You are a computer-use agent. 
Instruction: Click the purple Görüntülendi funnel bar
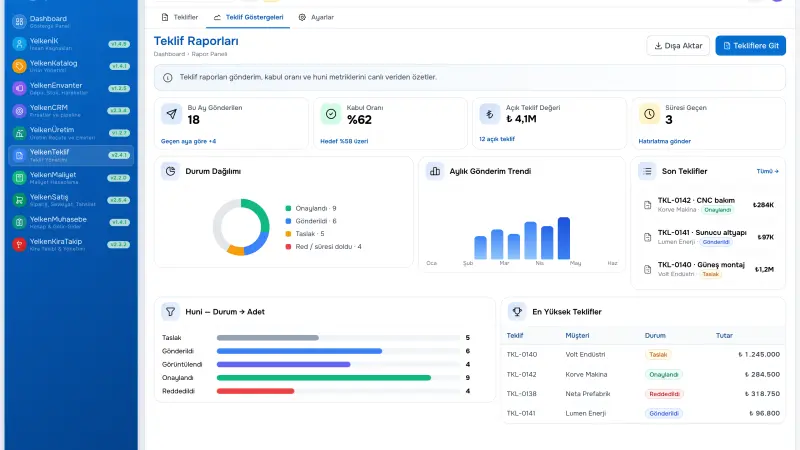[x=283, y=364]
